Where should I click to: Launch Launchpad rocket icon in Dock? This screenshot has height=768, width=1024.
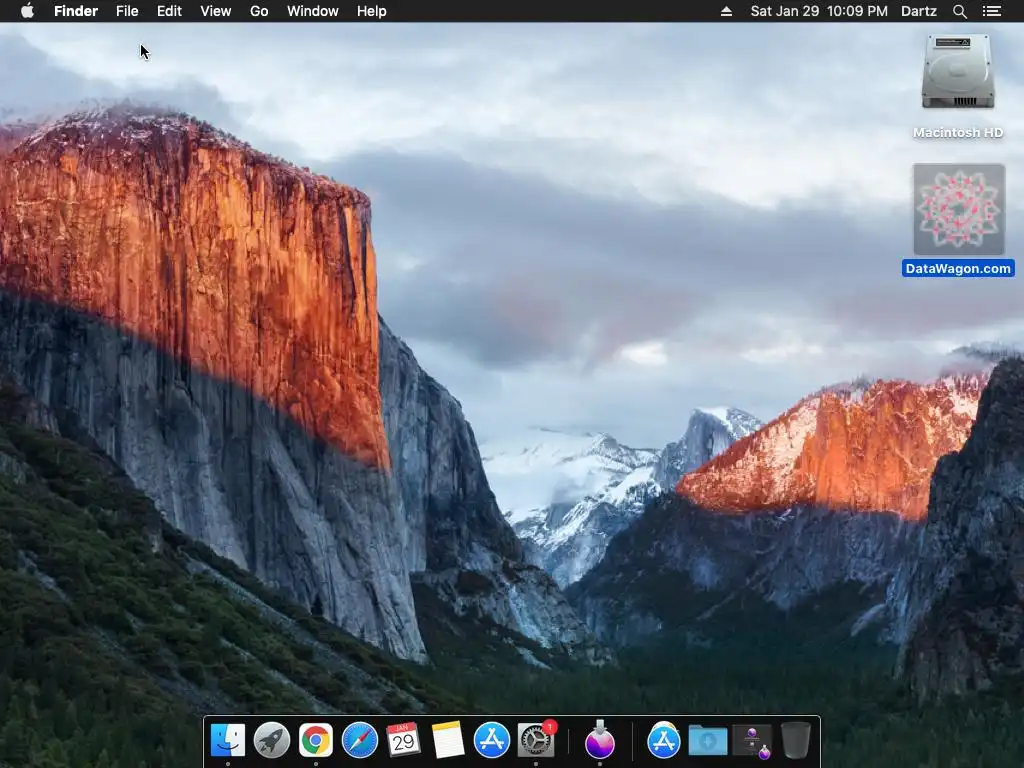click(x=272, y=740)
